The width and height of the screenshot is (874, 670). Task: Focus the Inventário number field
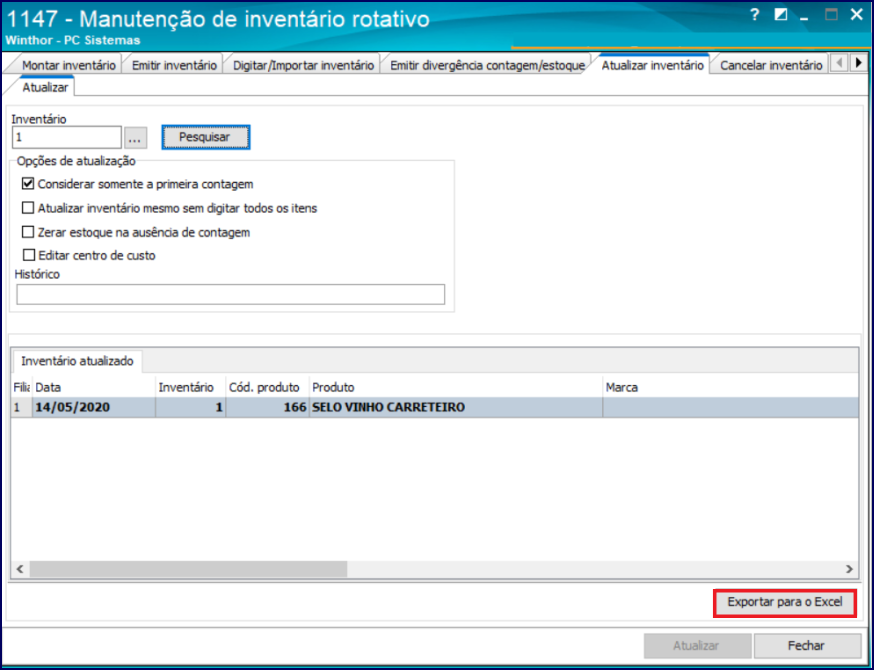coord(66,137)
